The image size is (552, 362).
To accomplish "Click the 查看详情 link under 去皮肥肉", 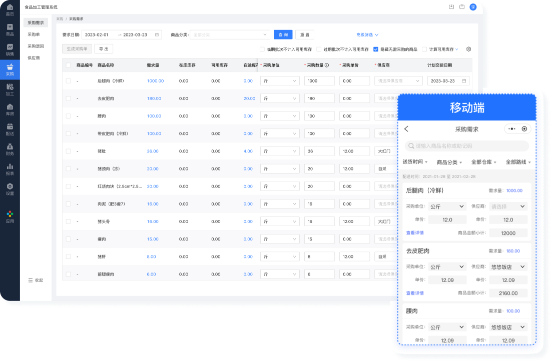I will 415,293.
